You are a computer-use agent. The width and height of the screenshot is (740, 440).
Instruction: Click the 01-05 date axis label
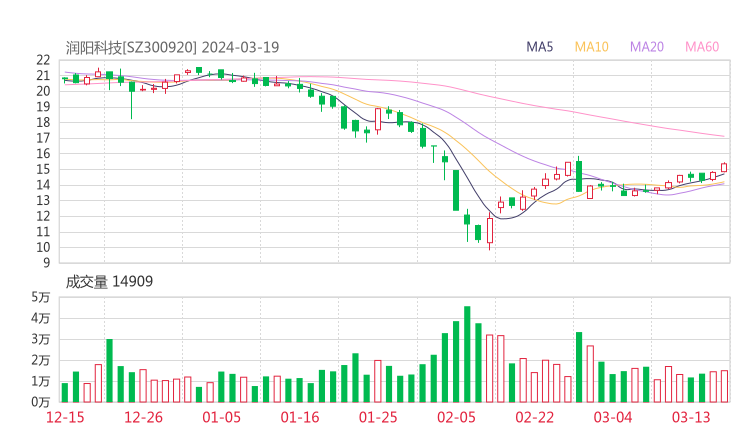click(221, 417)
